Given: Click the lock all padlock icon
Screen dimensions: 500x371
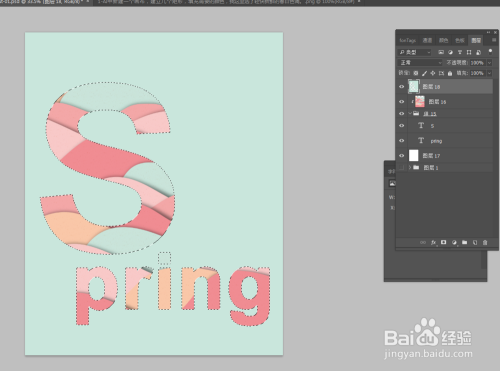Looking at the screenshot, I should pos(450,73).
